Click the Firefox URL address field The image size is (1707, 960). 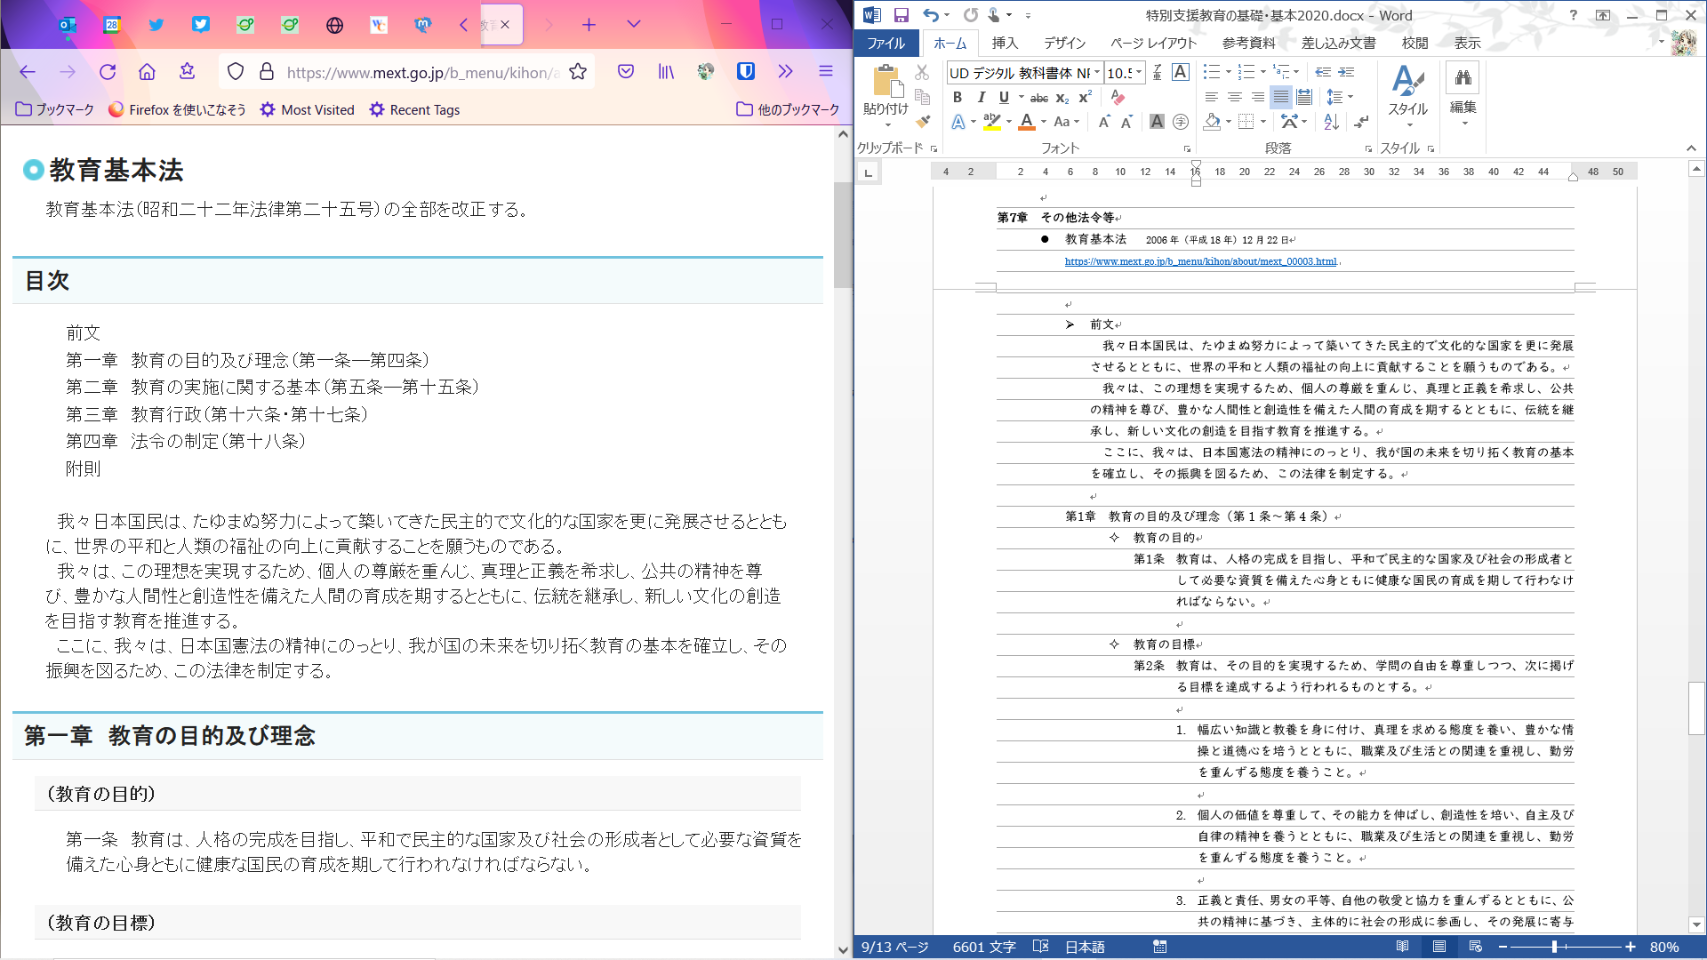pyautogui.click(x=420, y=72)
